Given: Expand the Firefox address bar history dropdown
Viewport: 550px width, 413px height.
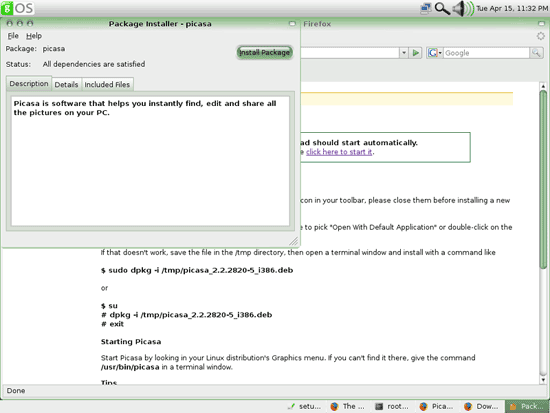Looking at the screenshot, I should point(404,53).
